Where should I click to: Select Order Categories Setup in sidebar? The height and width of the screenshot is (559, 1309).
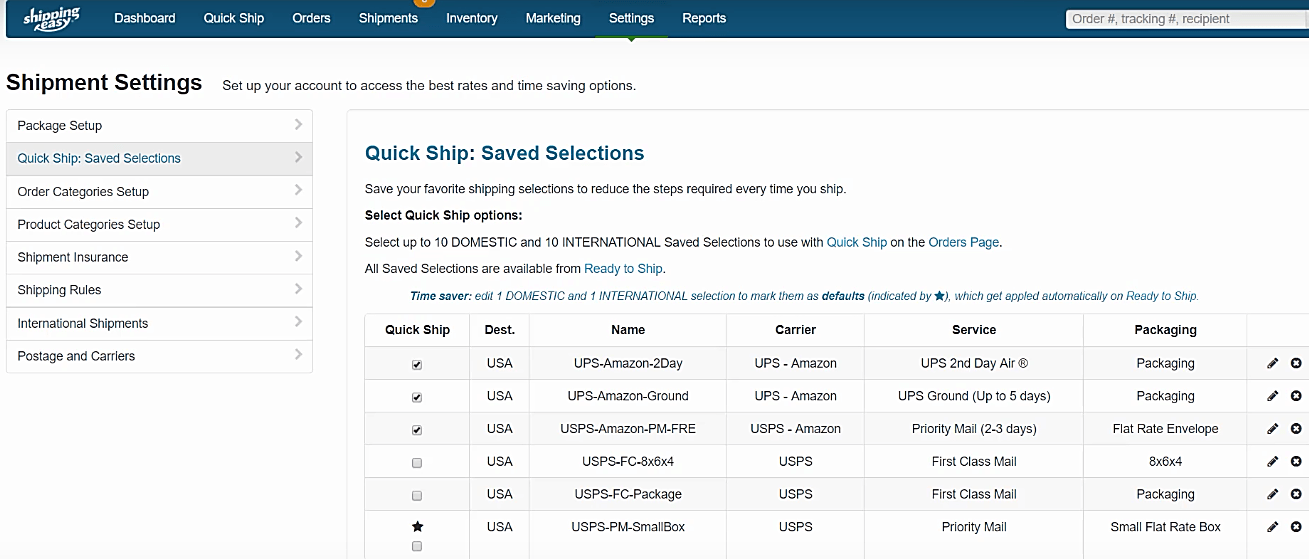tap(159, 191)
